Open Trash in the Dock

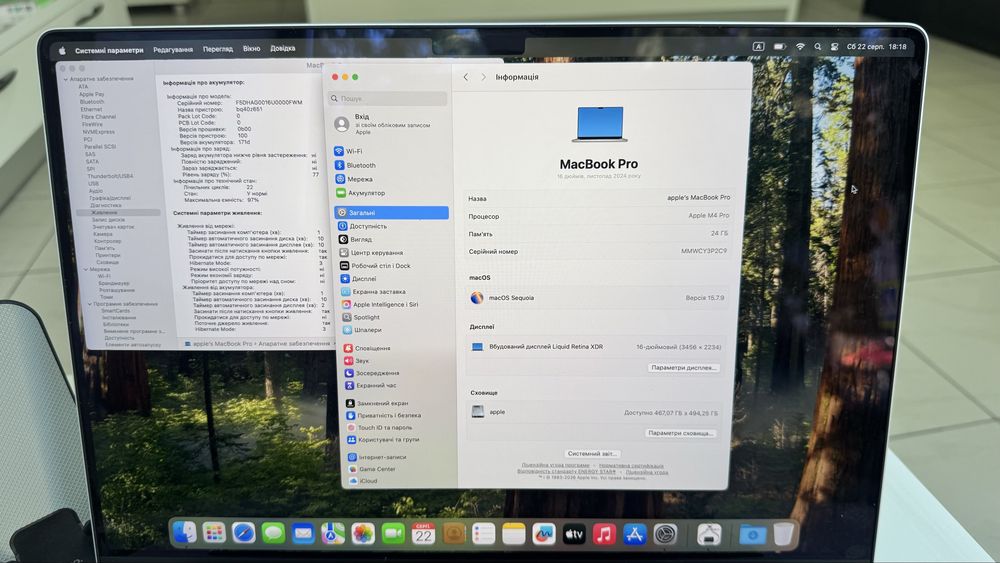(784, 534)
